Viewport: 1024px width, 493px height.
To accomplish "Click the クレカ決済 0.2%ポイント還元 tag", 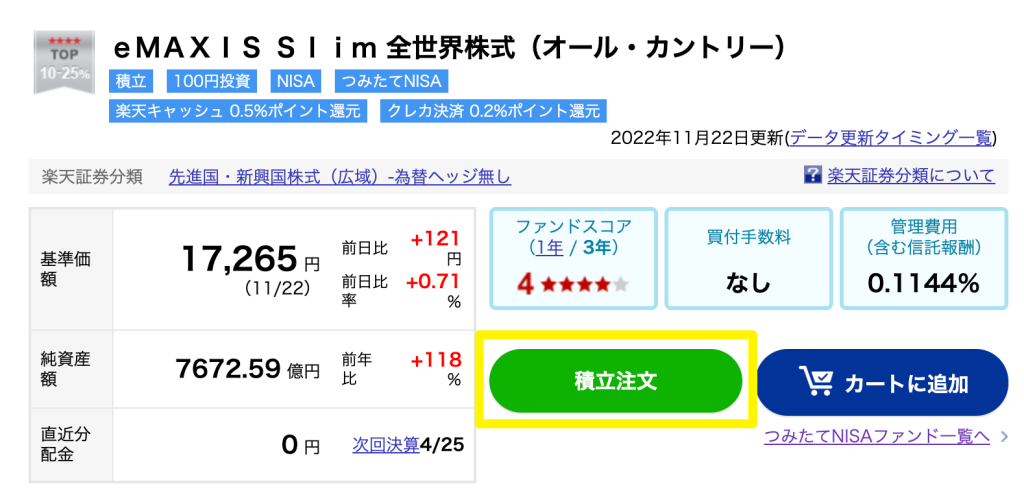I will (493, 110).
